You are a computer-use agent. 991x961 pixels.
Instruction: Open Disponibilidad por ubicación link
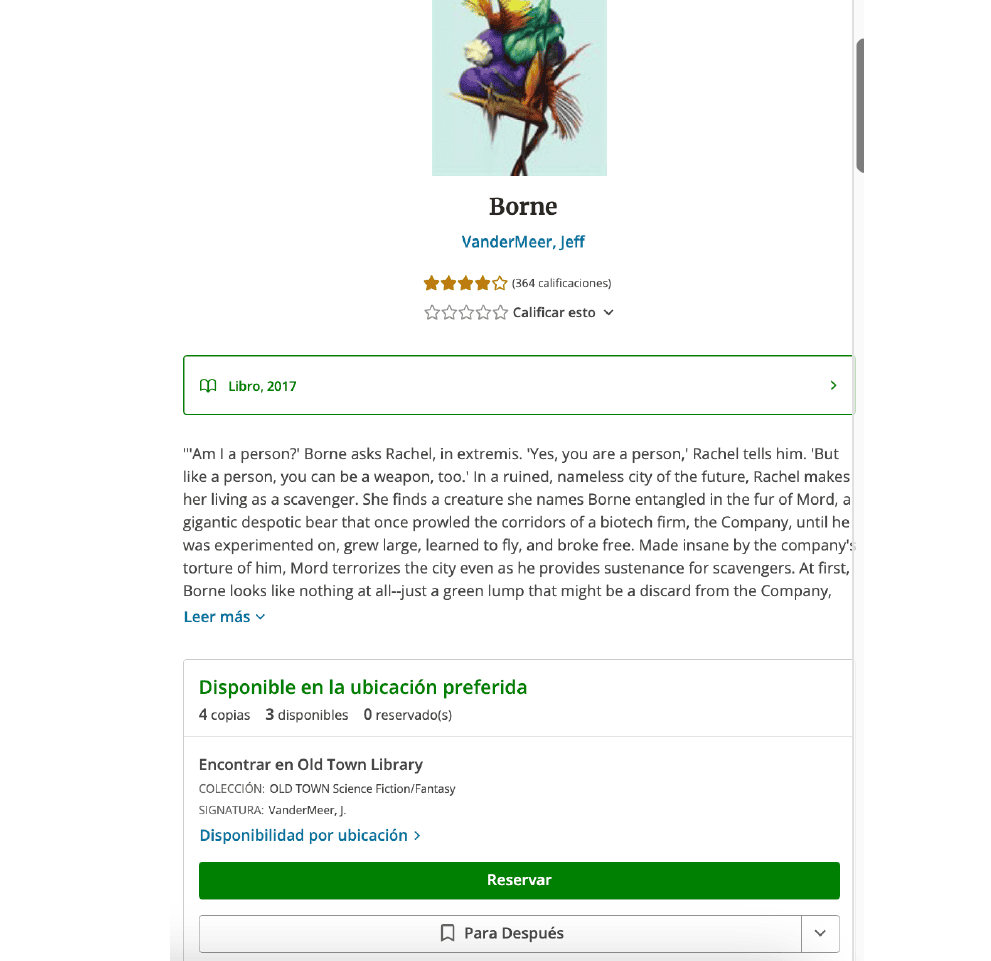pos(310,835)
